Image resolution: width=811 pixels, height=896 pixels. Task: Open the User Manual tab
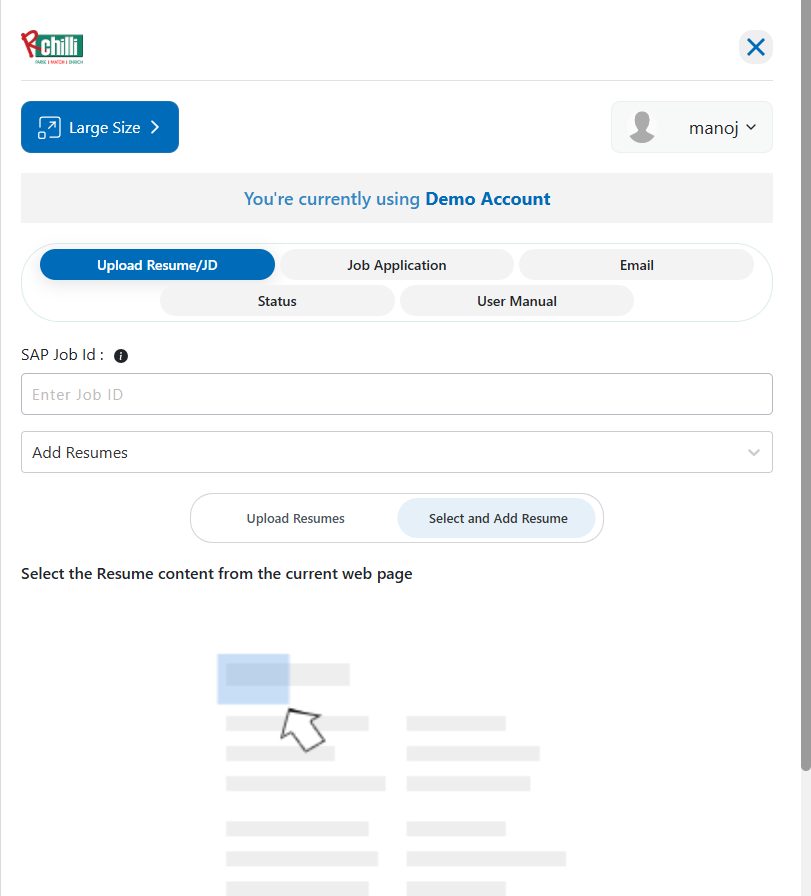coord(516,301)
